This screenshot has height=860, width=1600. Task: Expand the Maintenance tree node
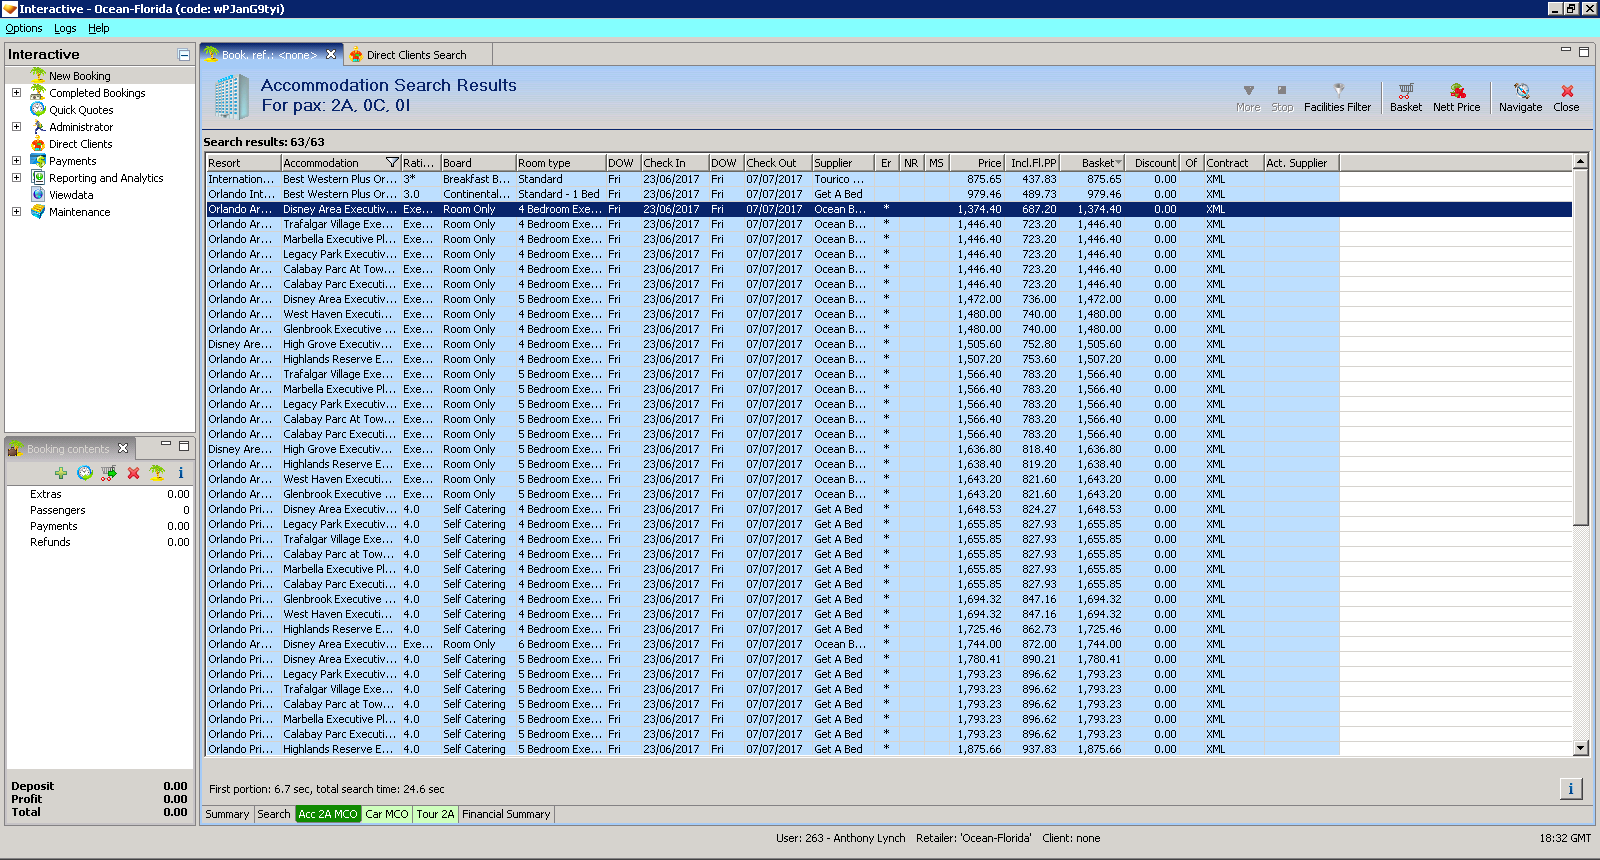point(16,212)
